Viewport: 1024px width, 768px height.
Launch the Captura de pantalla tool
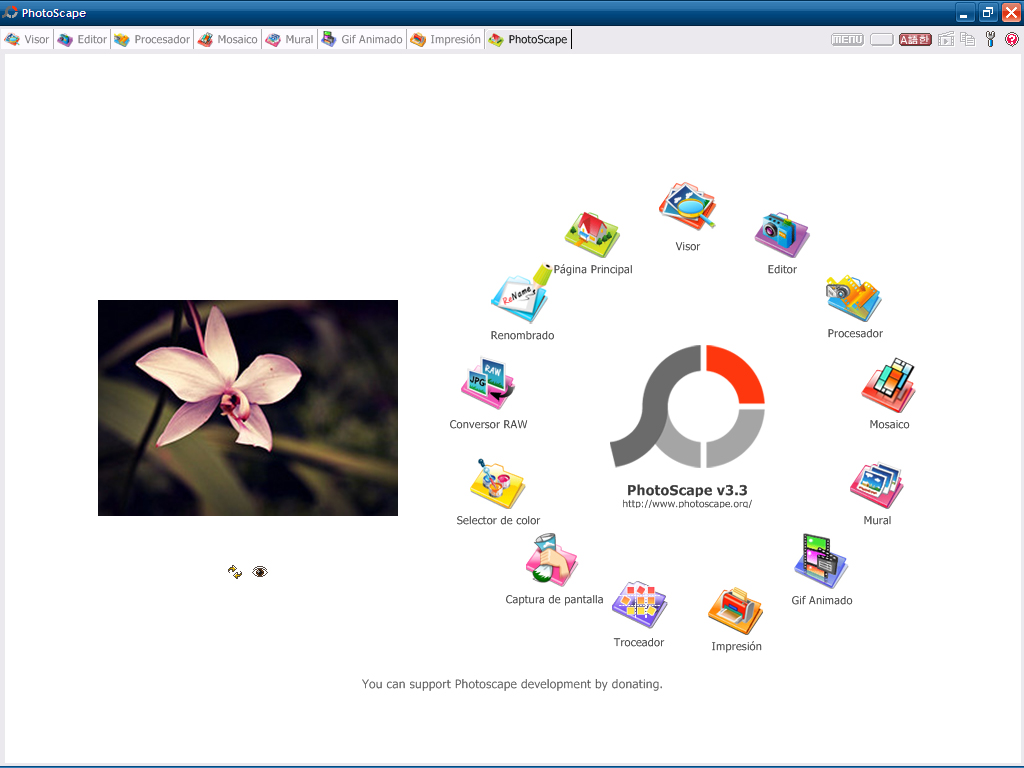552,560
